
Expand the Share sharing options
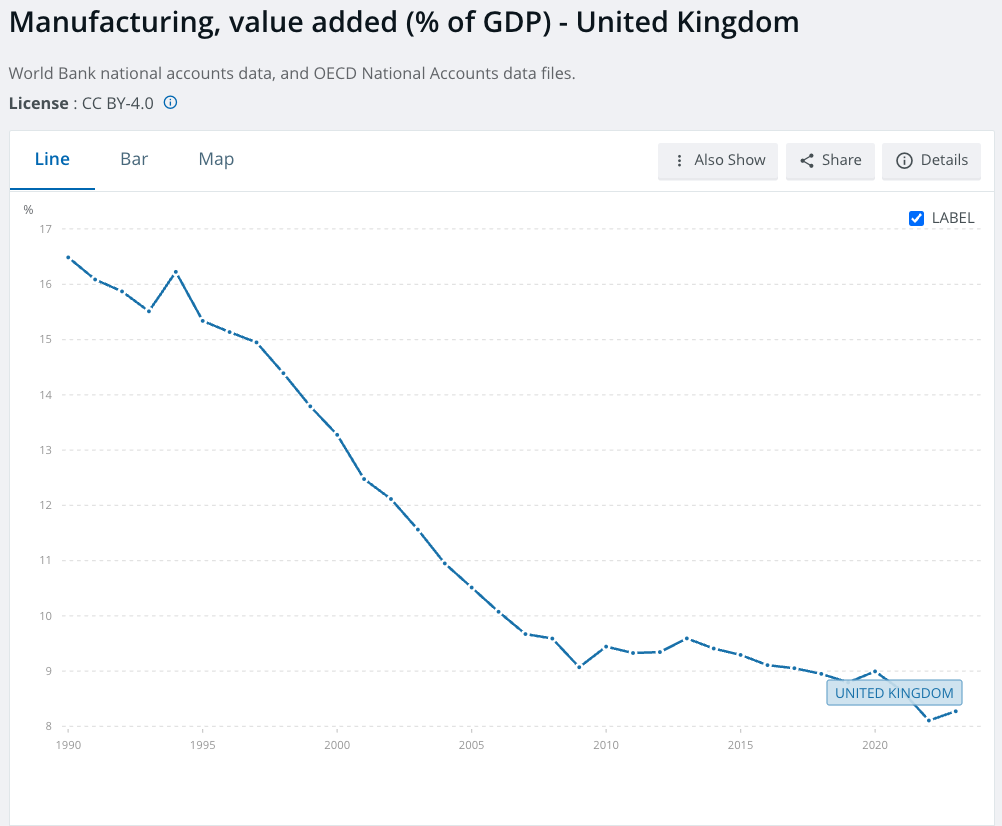(830, 160)
